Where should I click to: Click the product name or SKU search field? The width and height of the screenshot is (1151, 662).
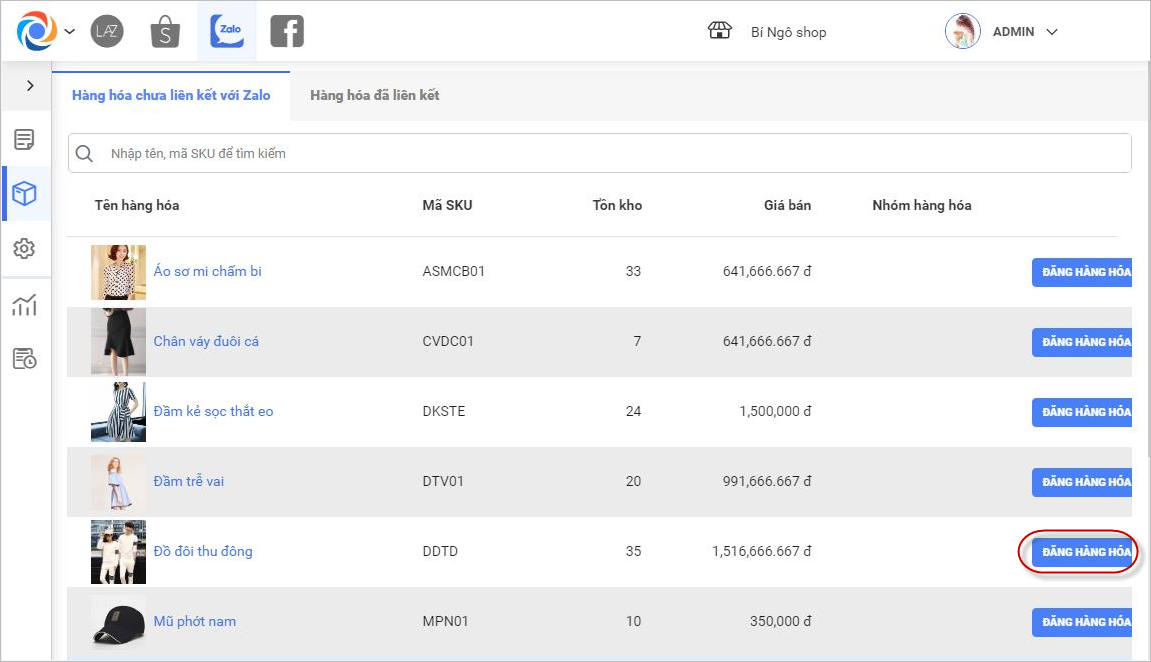[x=600, y=154]
